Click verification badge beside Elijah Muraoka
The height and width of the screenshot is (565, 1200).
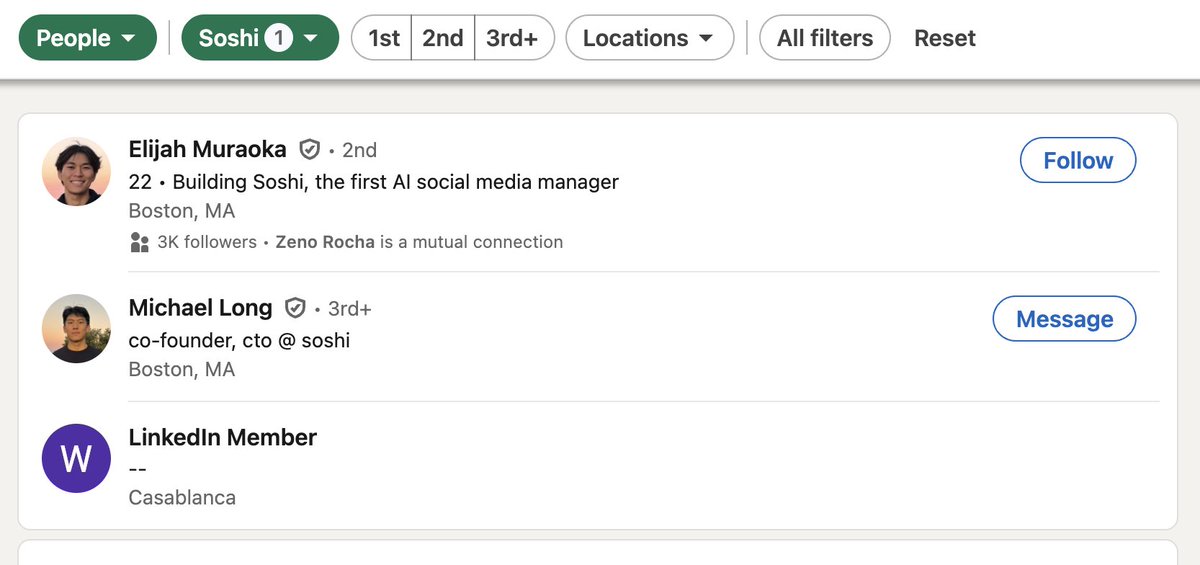click(x=309, y=150)
